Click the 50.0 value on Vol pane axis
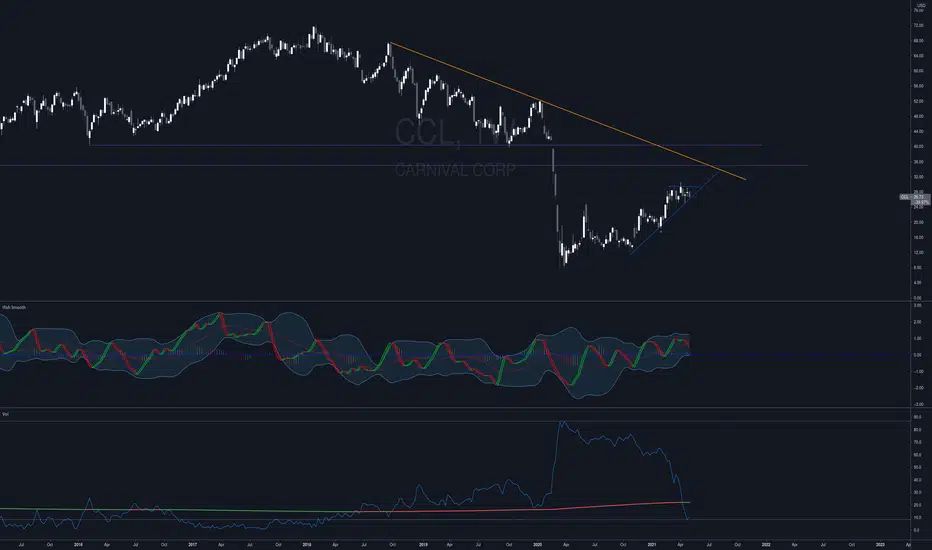The width and height of the screenshot is (932, 550). click(918, 467)
